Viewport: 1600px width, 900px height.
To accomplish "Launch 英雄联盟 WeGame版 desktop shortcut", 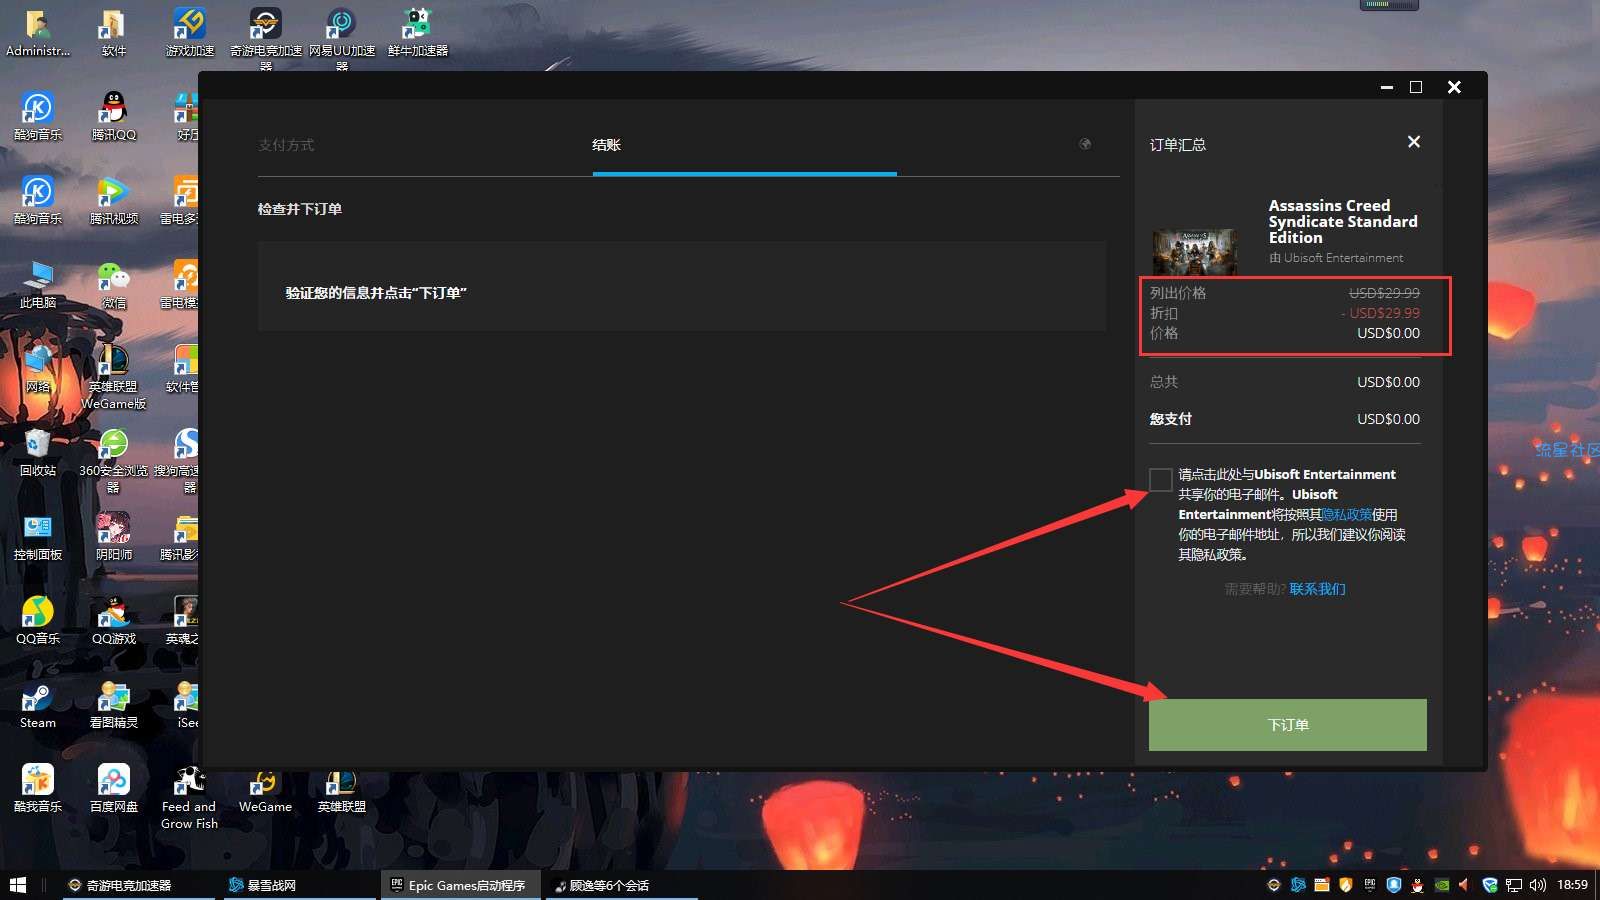I will [114, 377].
